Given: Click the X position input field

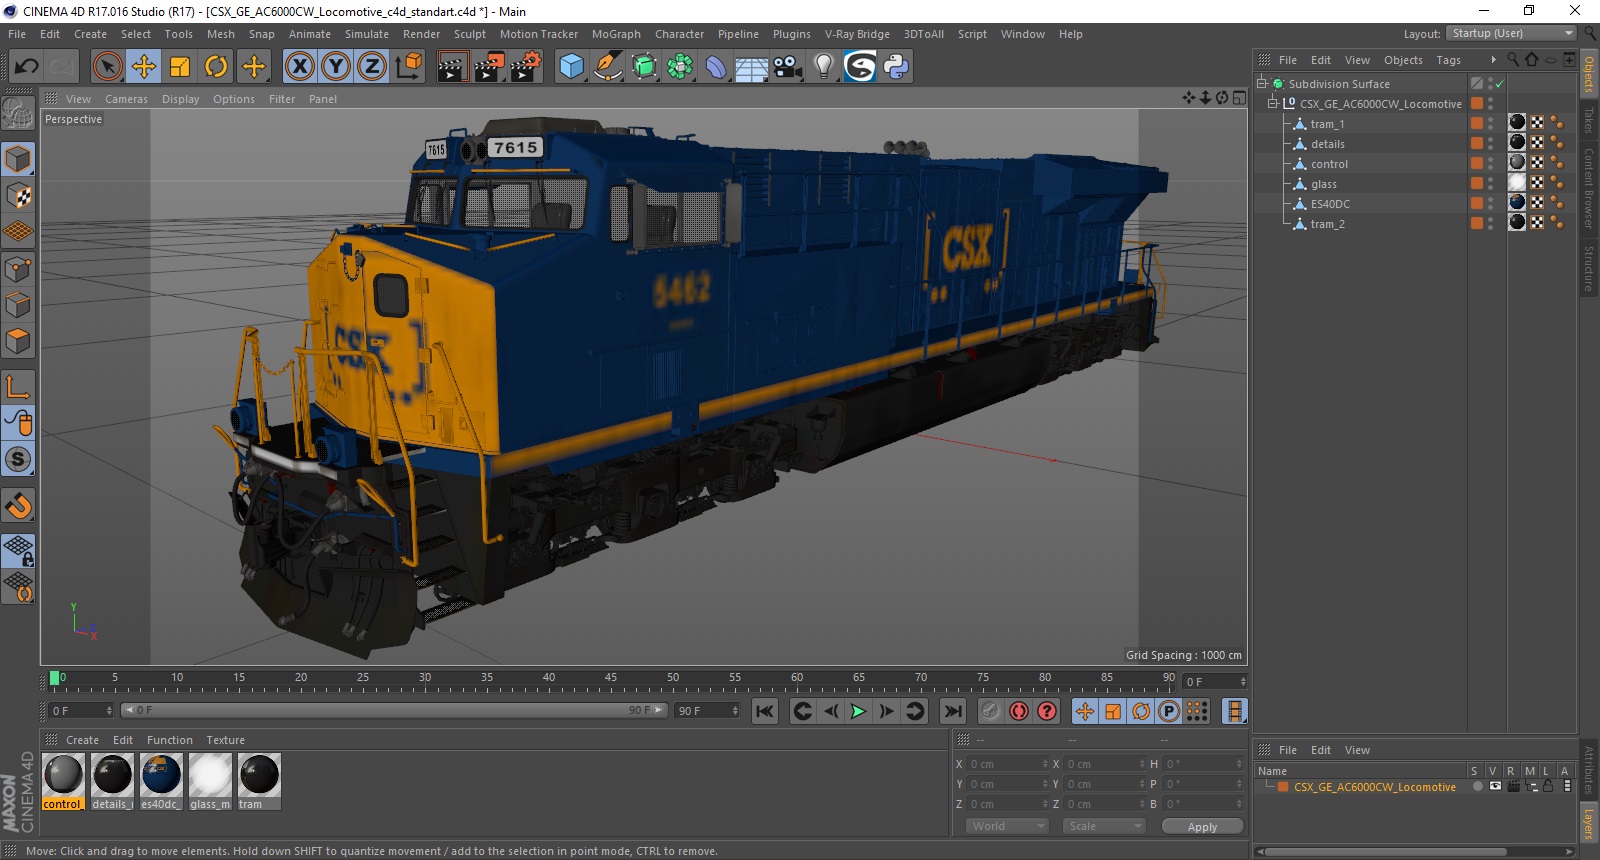Looking at the screenshot, I should pos(1007,764).
